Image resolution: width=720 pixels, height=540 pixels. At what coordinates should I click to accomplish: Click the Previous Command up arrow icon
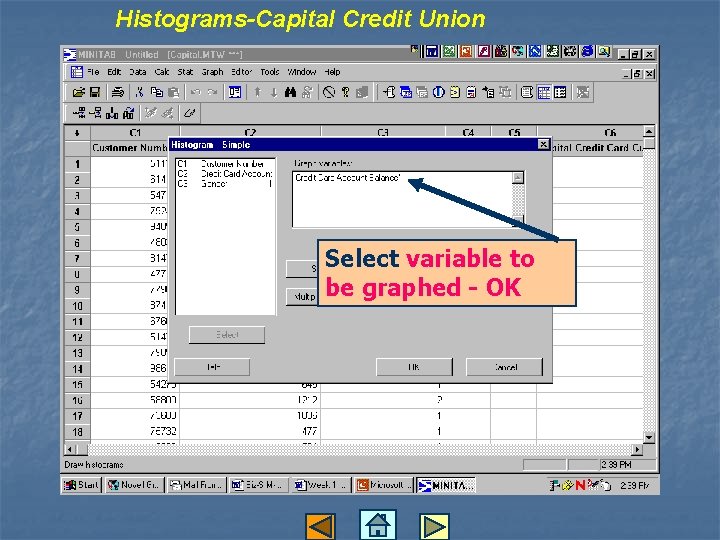tap(258, 92)
